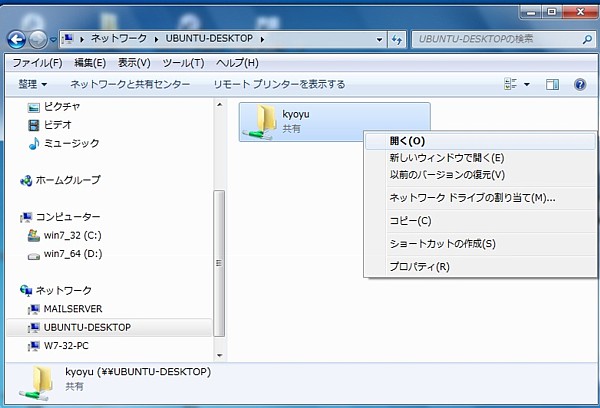600x408 pixels.
Task: Refresh the UBUNTU-DESKTOP location
Action: coord(397,39)
